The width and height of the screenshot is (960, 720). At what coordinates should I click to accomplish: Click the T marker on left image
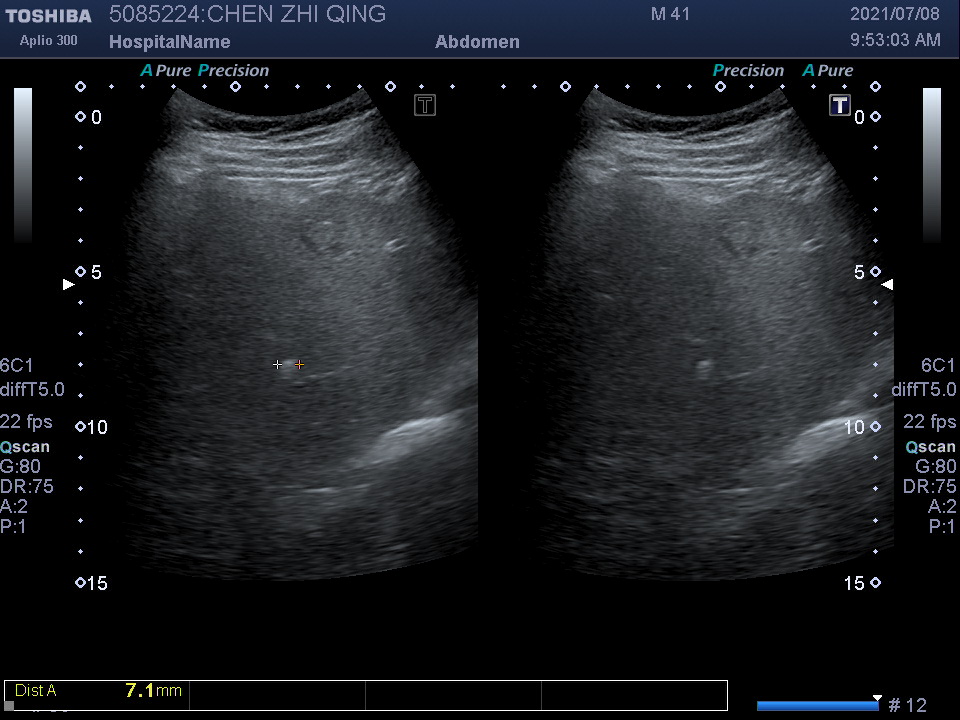[x=425, y=105]
